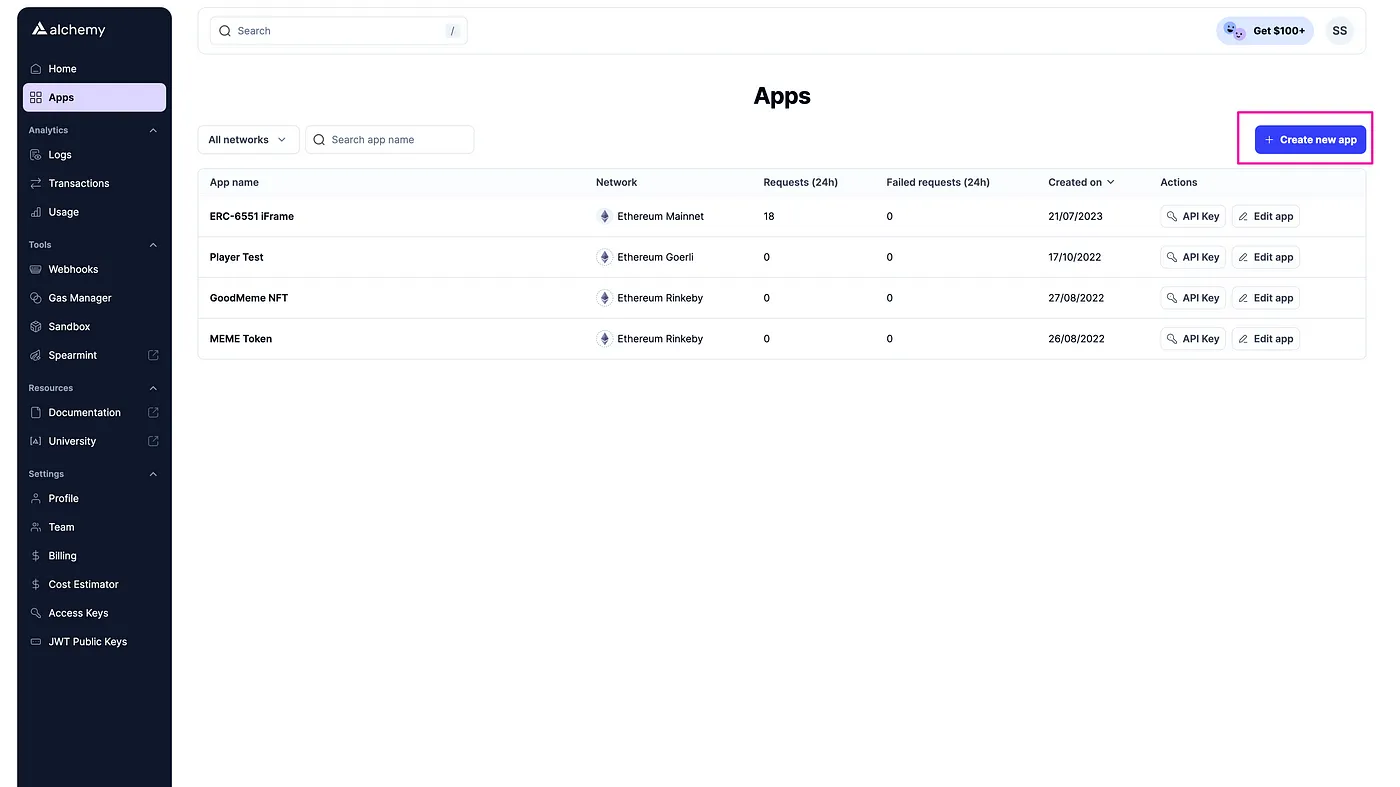Click the 17/10/2022 created date
Image resolution: width=1400 pixels, height=787 pixels.
(x=1075, y=257)
